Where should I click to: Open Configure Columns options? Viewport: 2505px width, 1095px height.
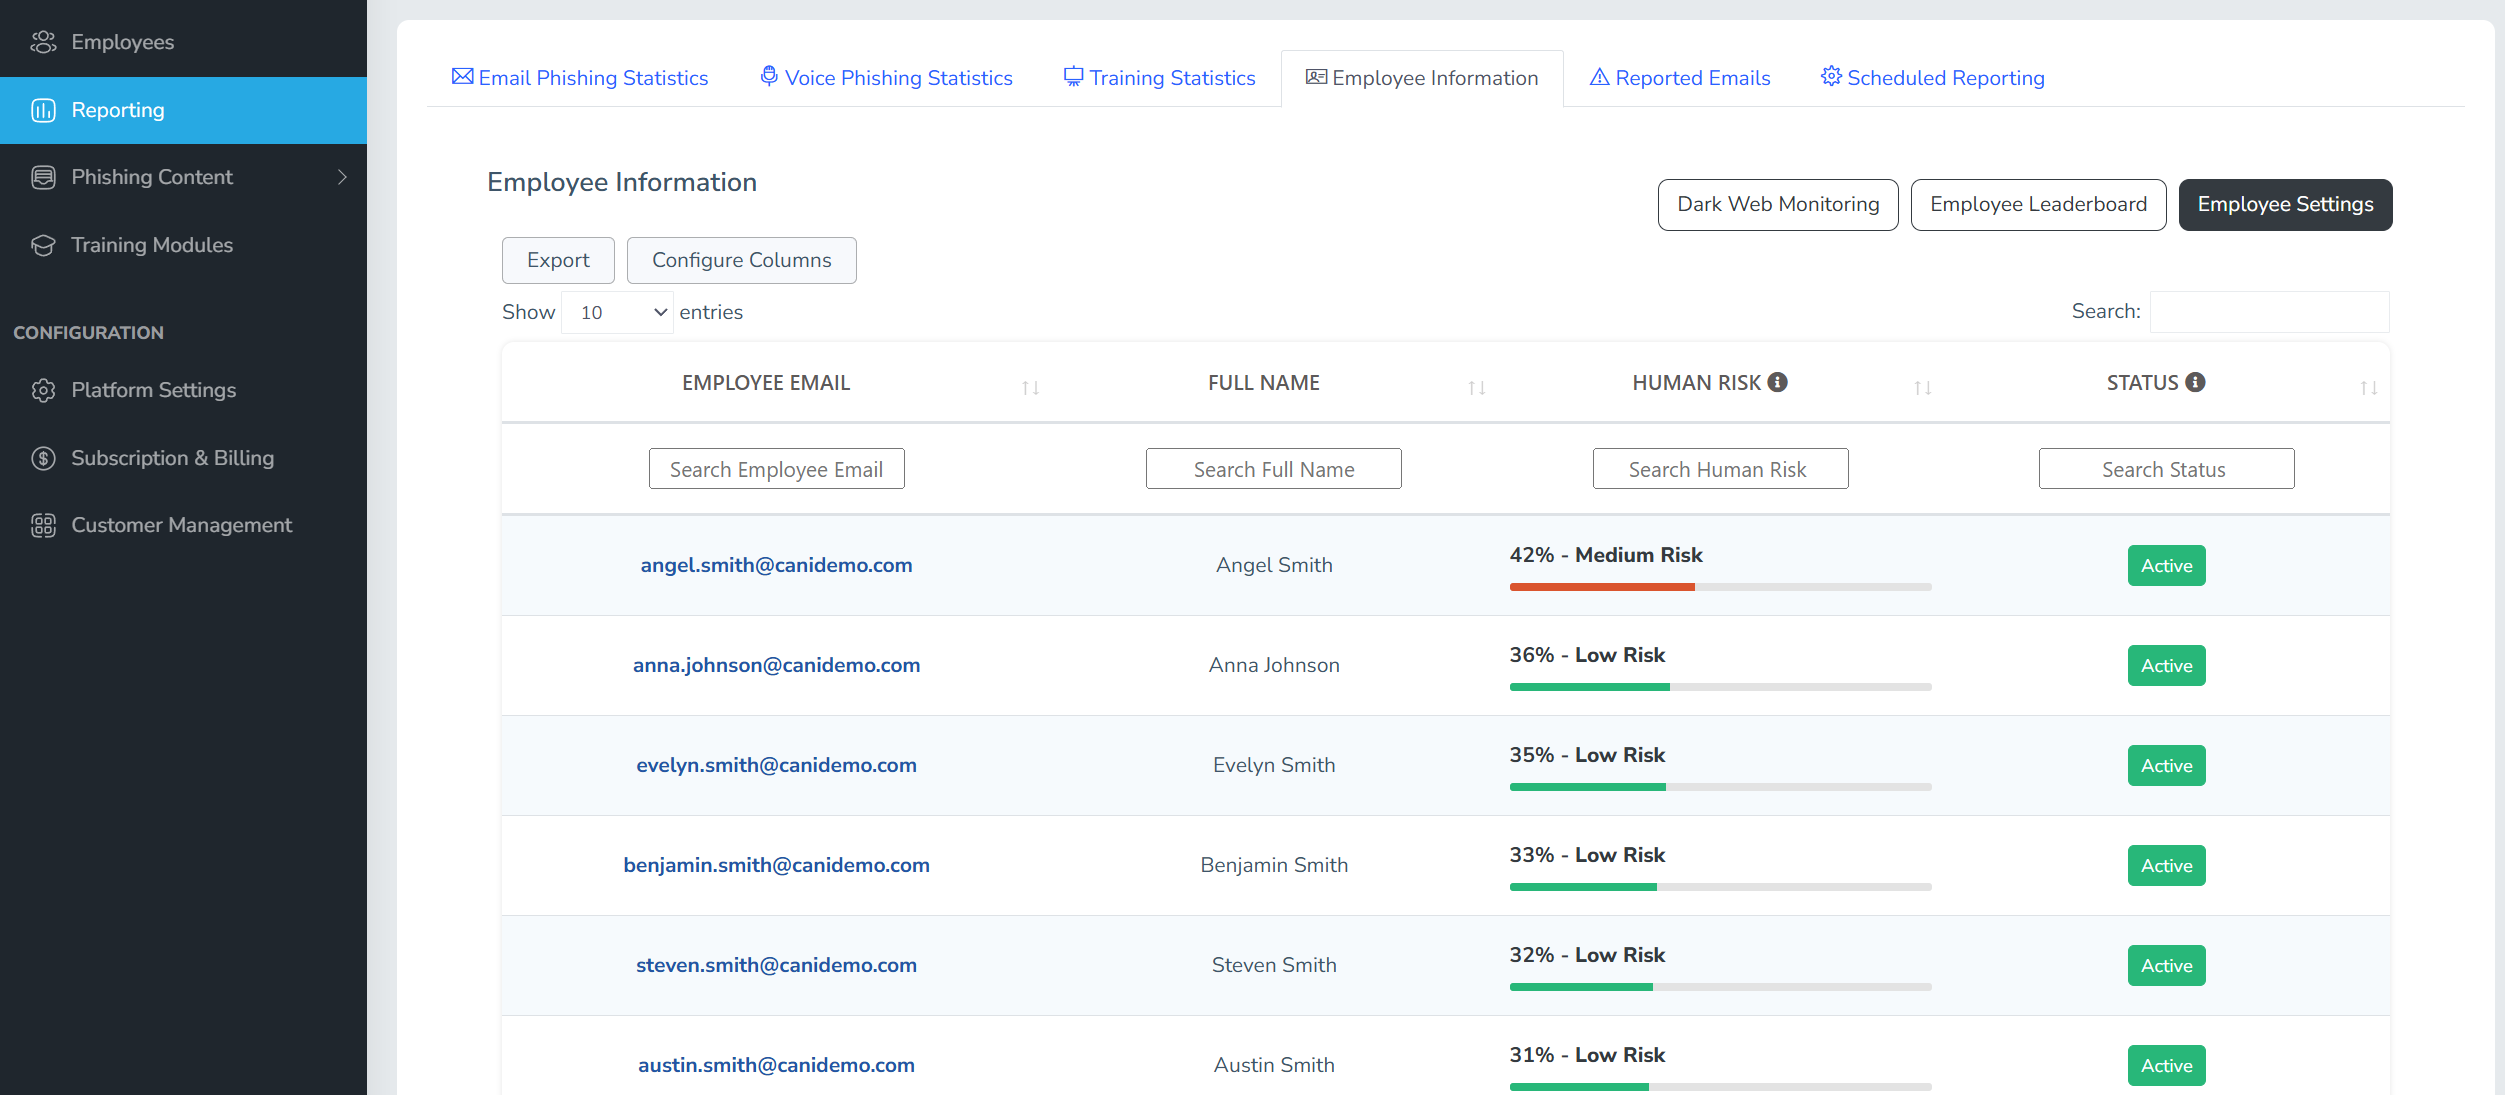(x=741, y=260)
